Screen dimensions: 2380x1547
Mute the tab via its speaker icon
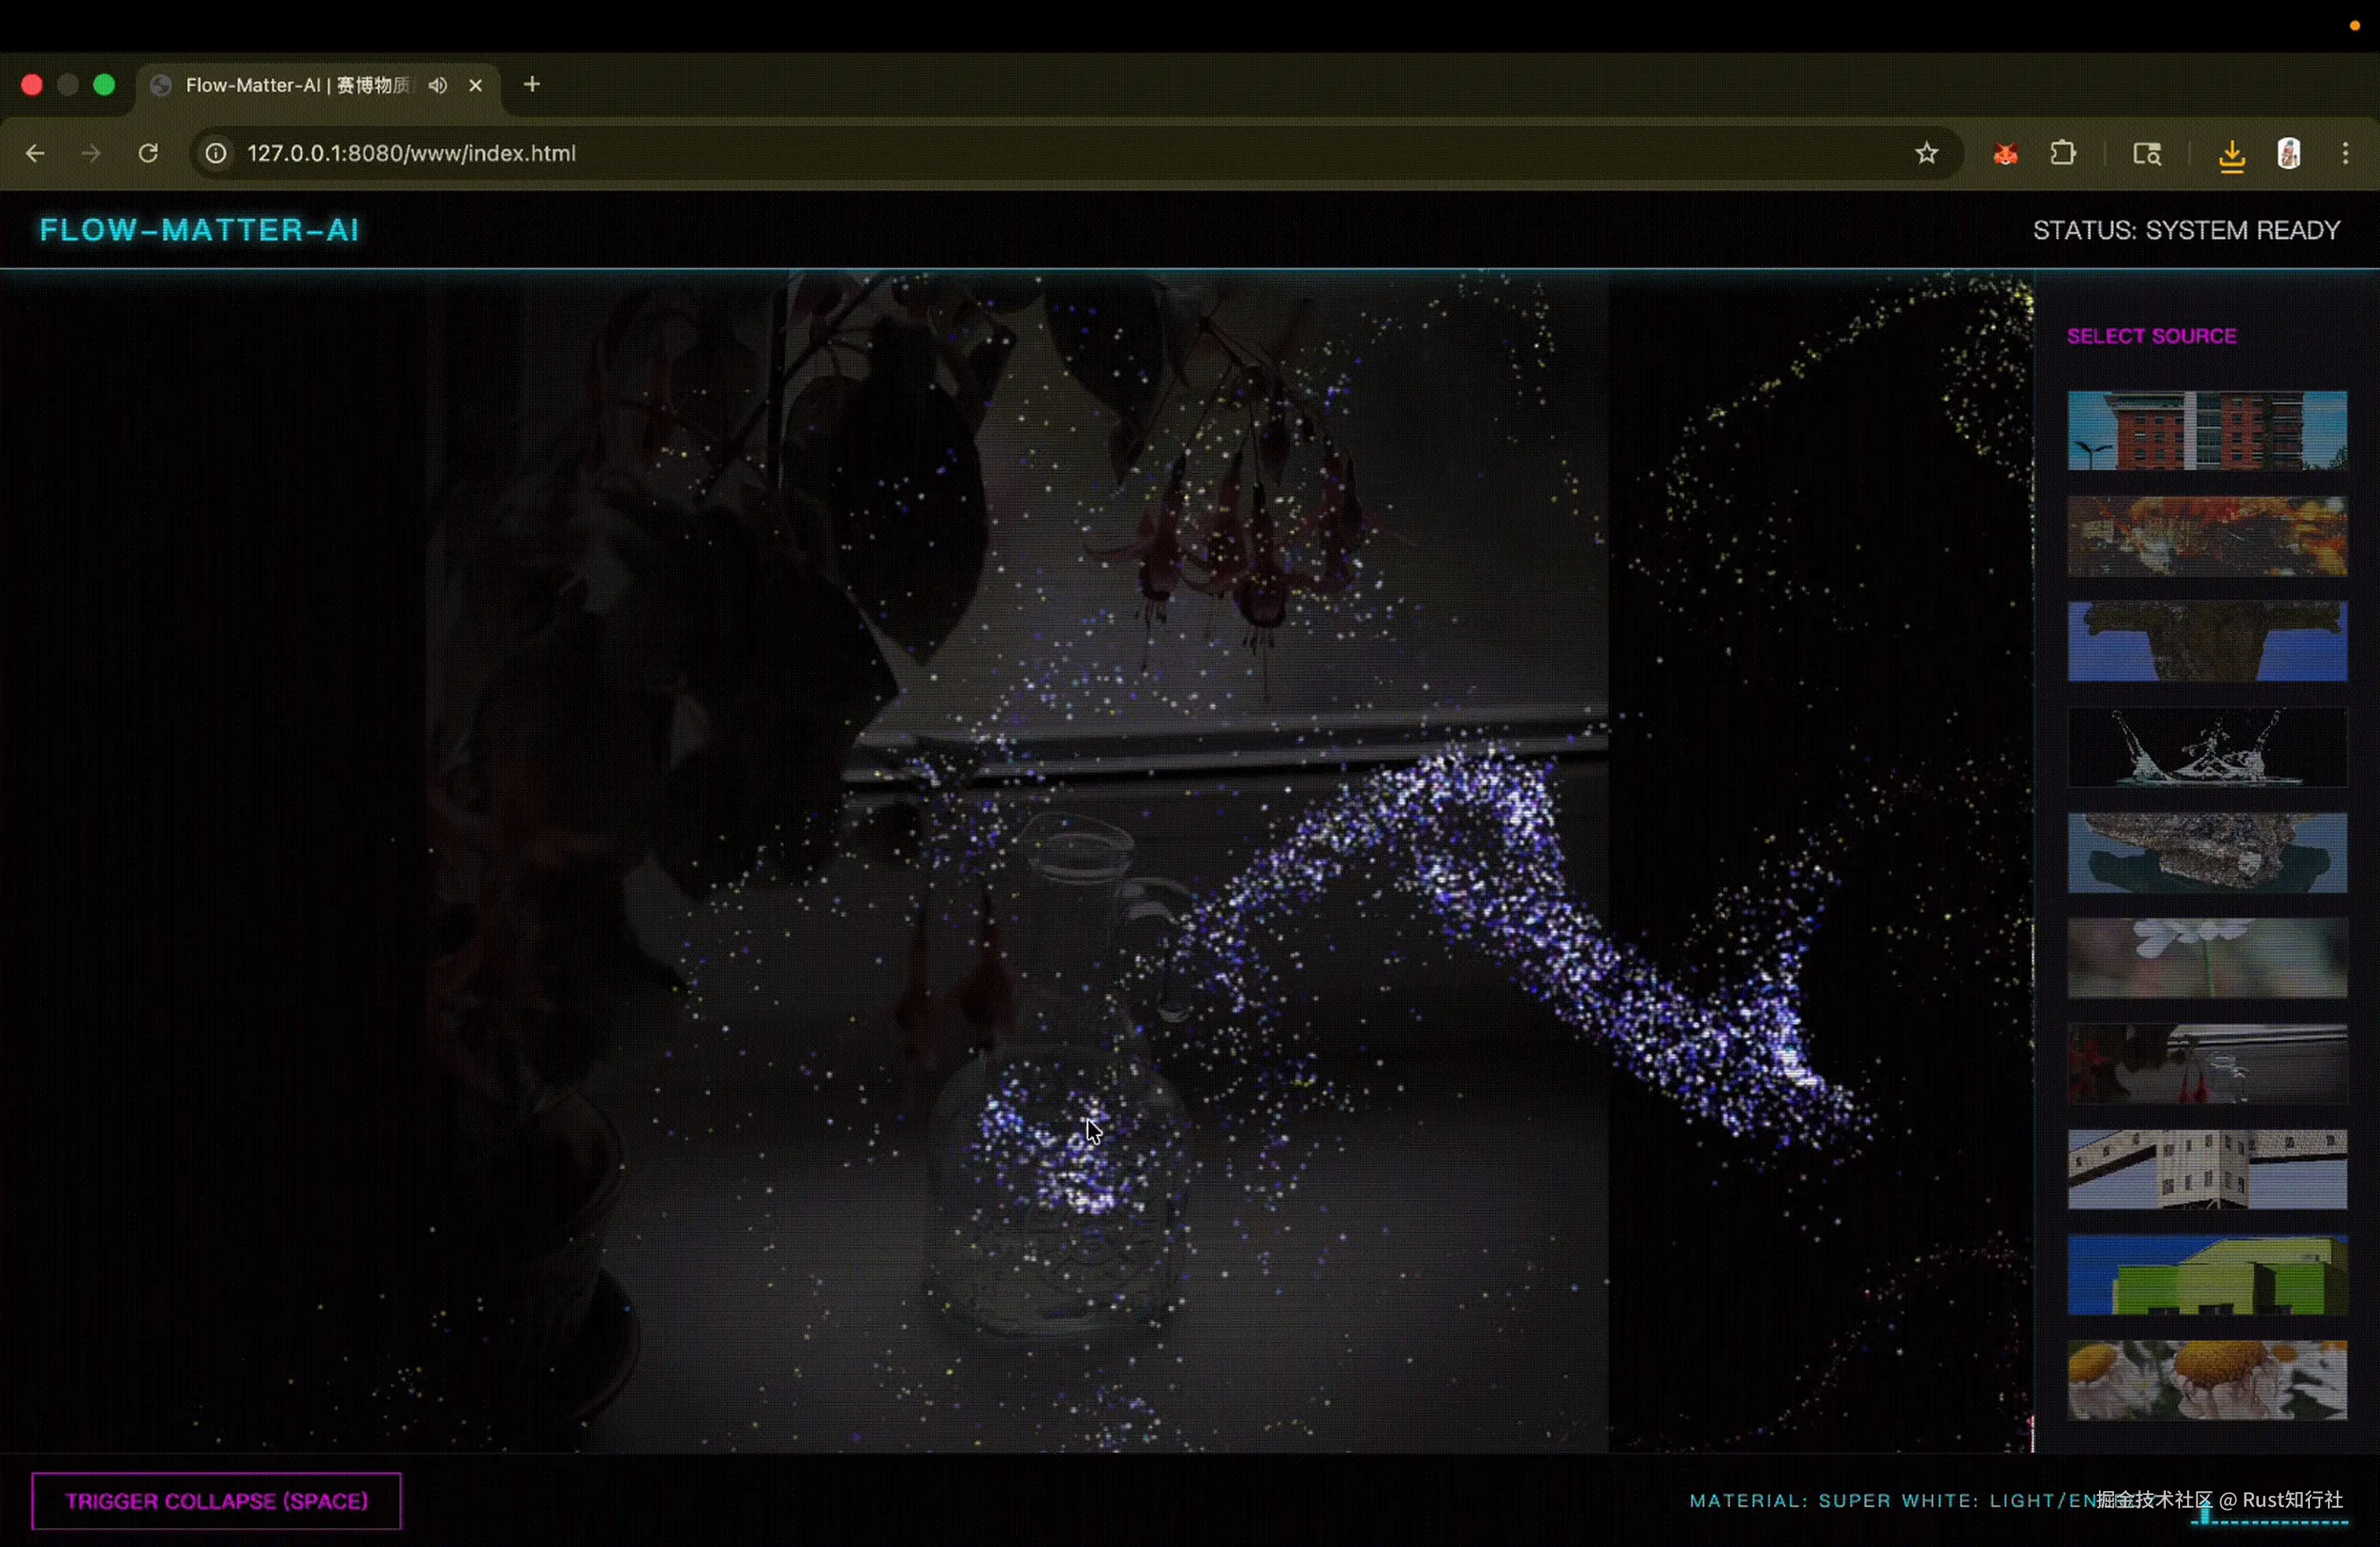pyautogui.click(x=437, y=85)
